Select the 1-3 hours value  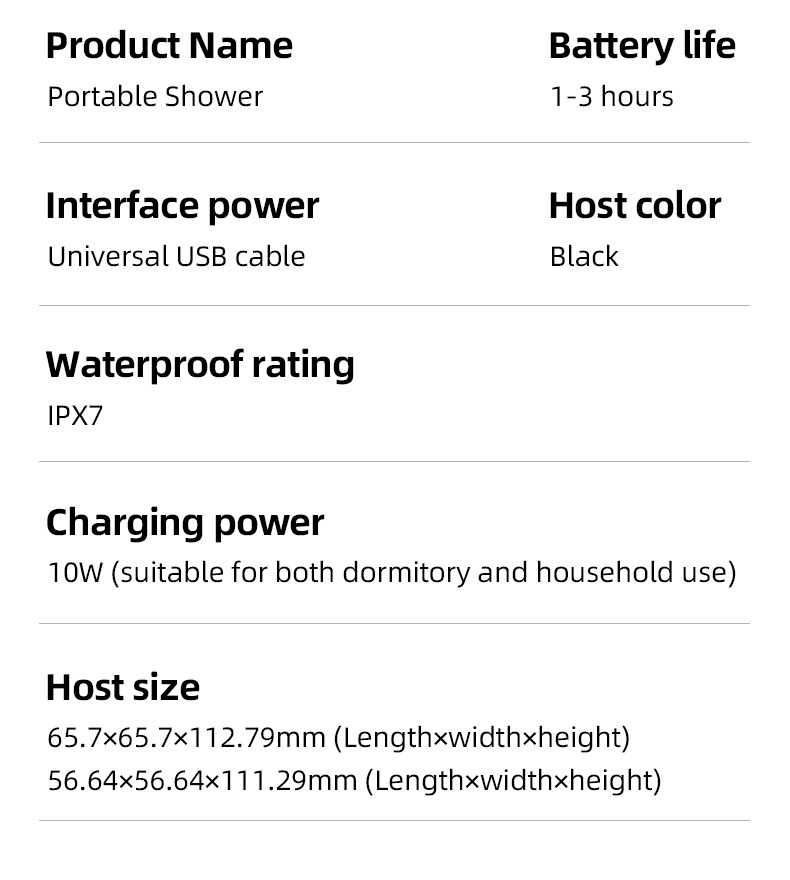611,97
